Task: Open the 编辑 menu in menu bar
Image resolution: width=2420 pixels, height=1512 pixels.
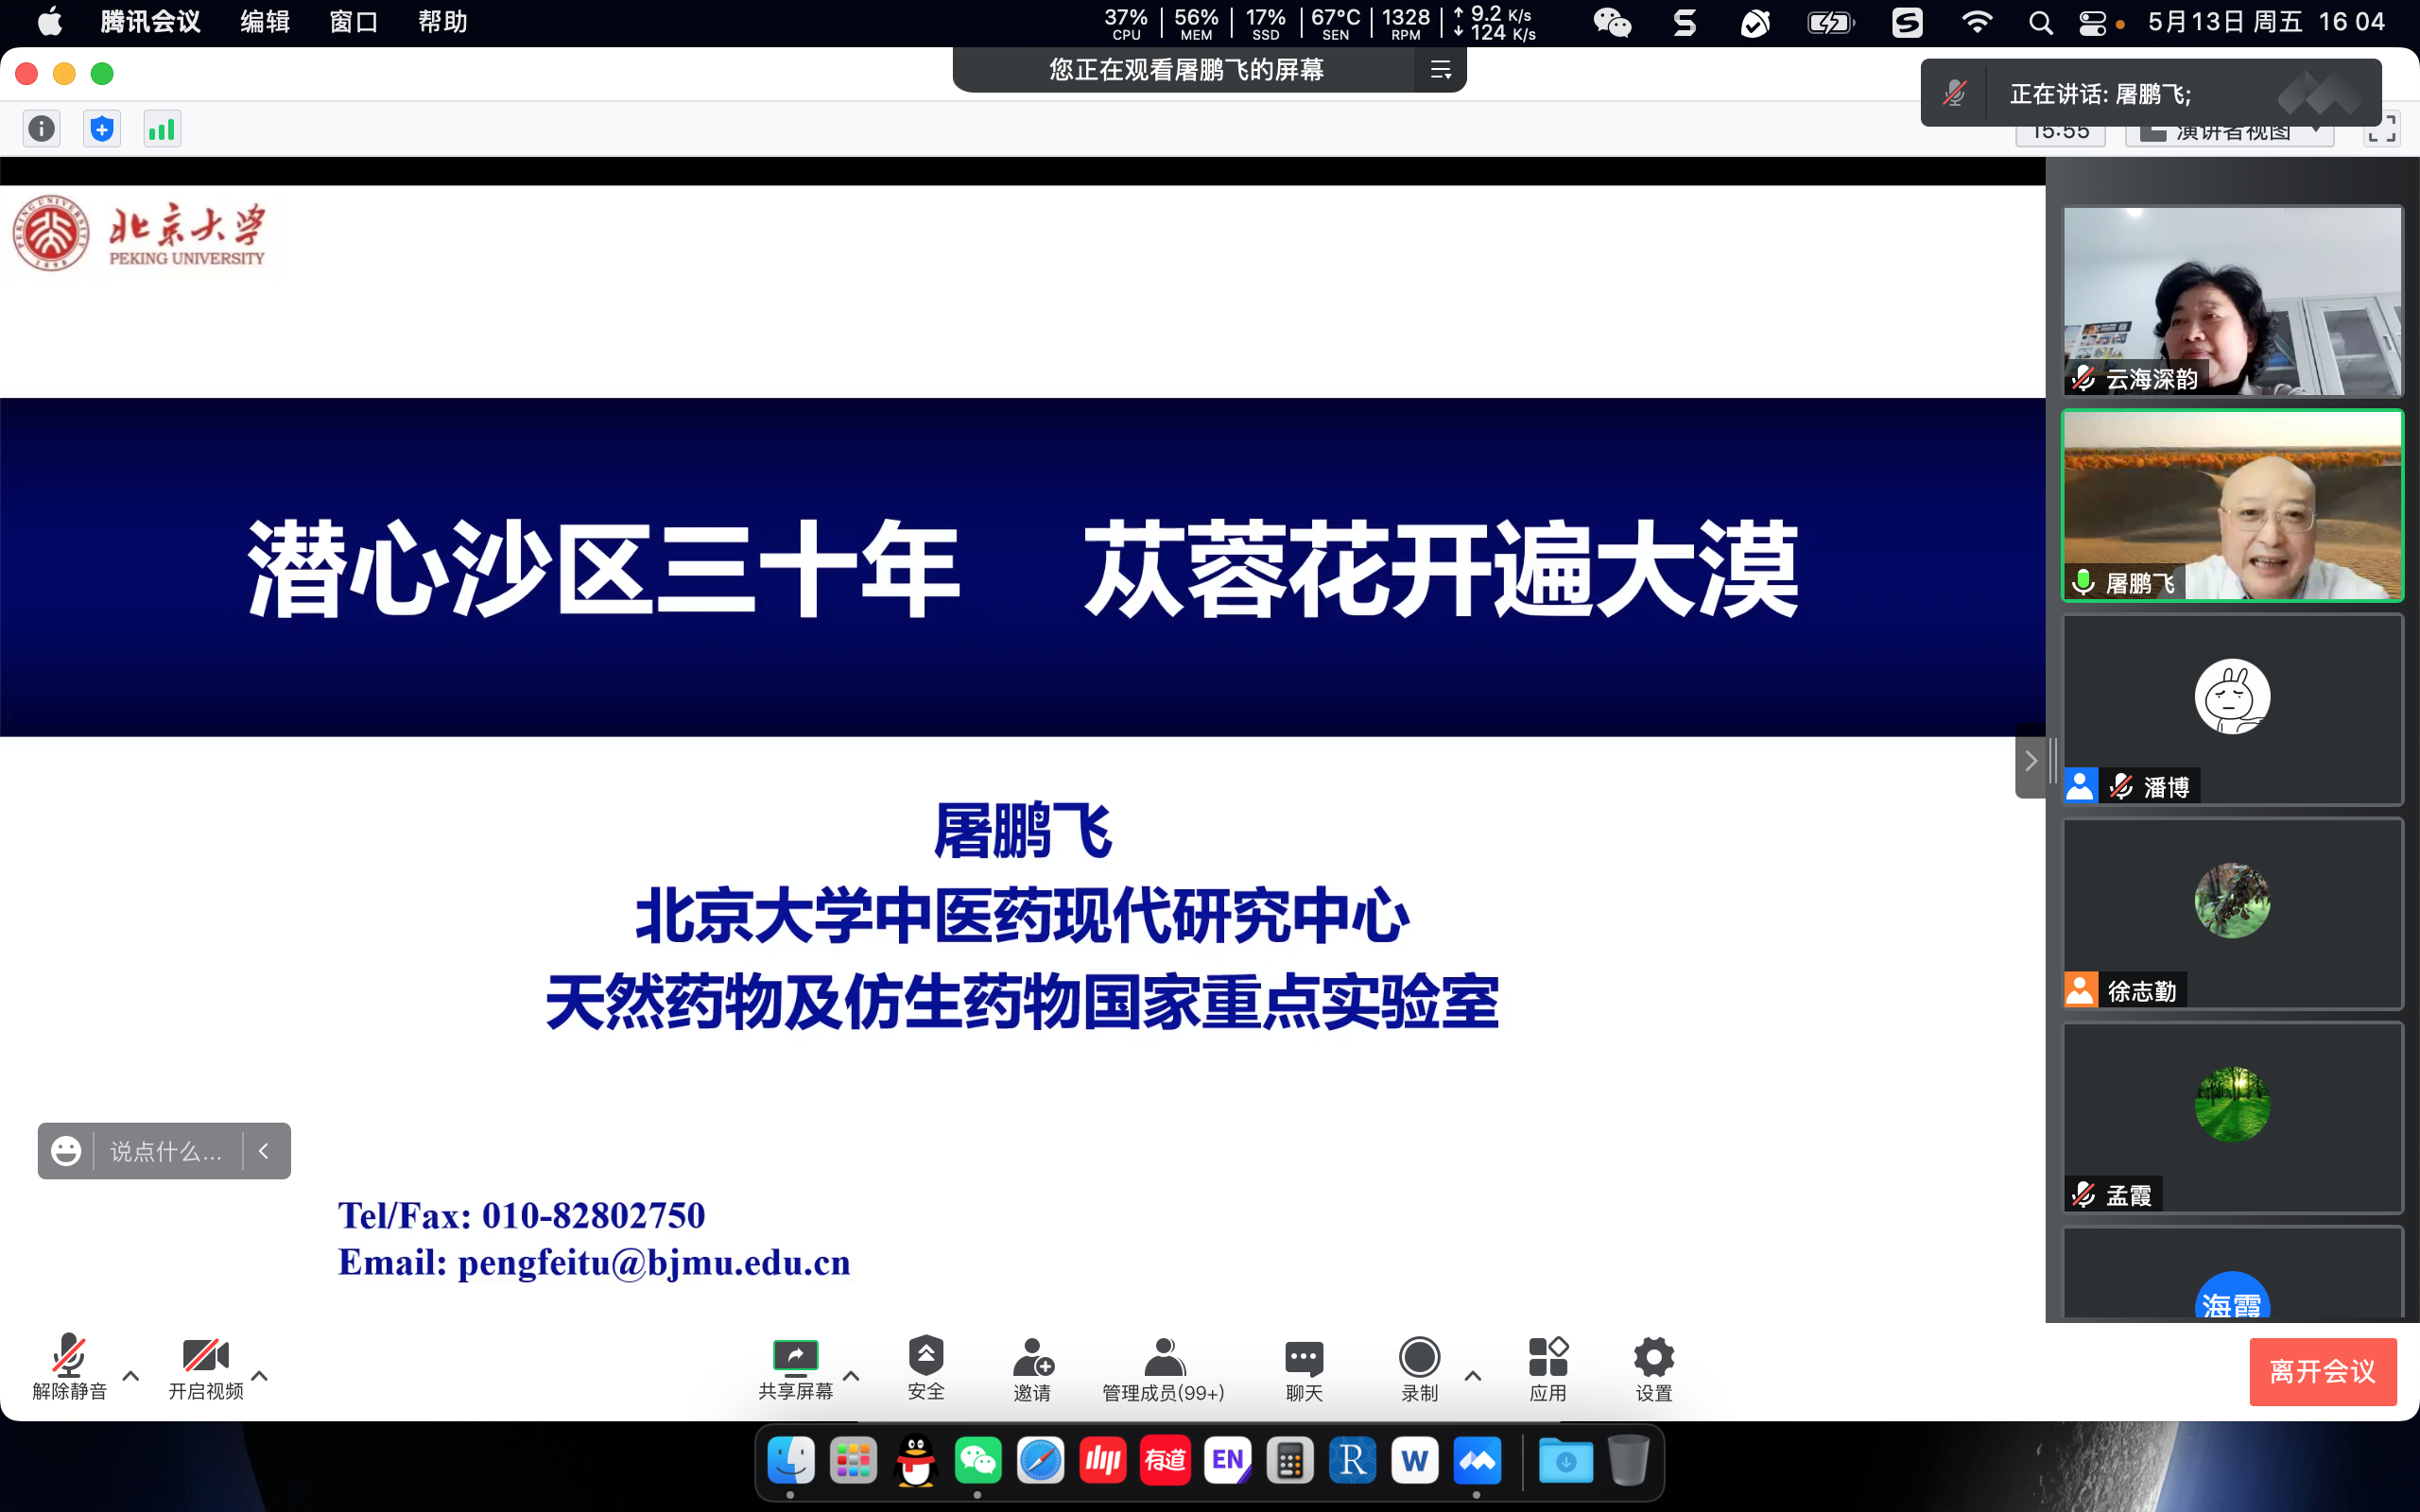Action: click(x=264, y=22)
